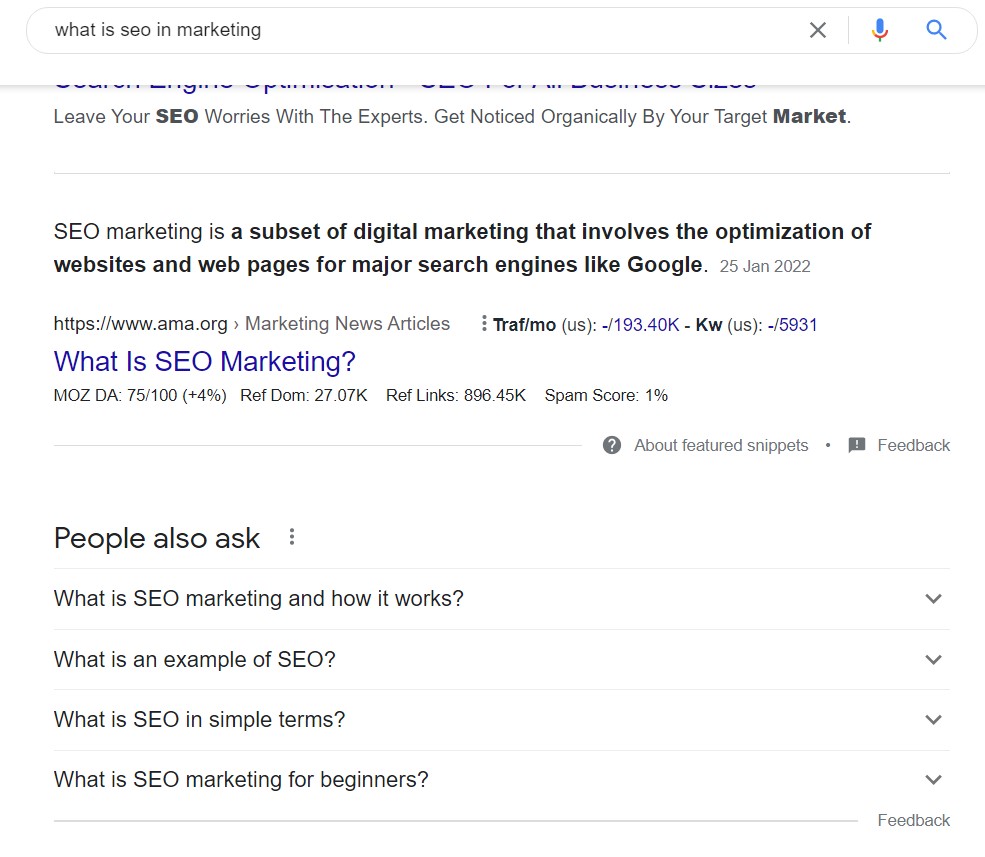Open the three-dot menu next to People also ask
This screenshot has width=985, height=857.
(290, 537)
